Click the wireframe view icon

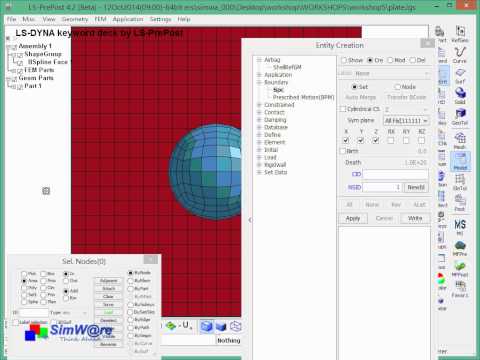click(236, 326)
